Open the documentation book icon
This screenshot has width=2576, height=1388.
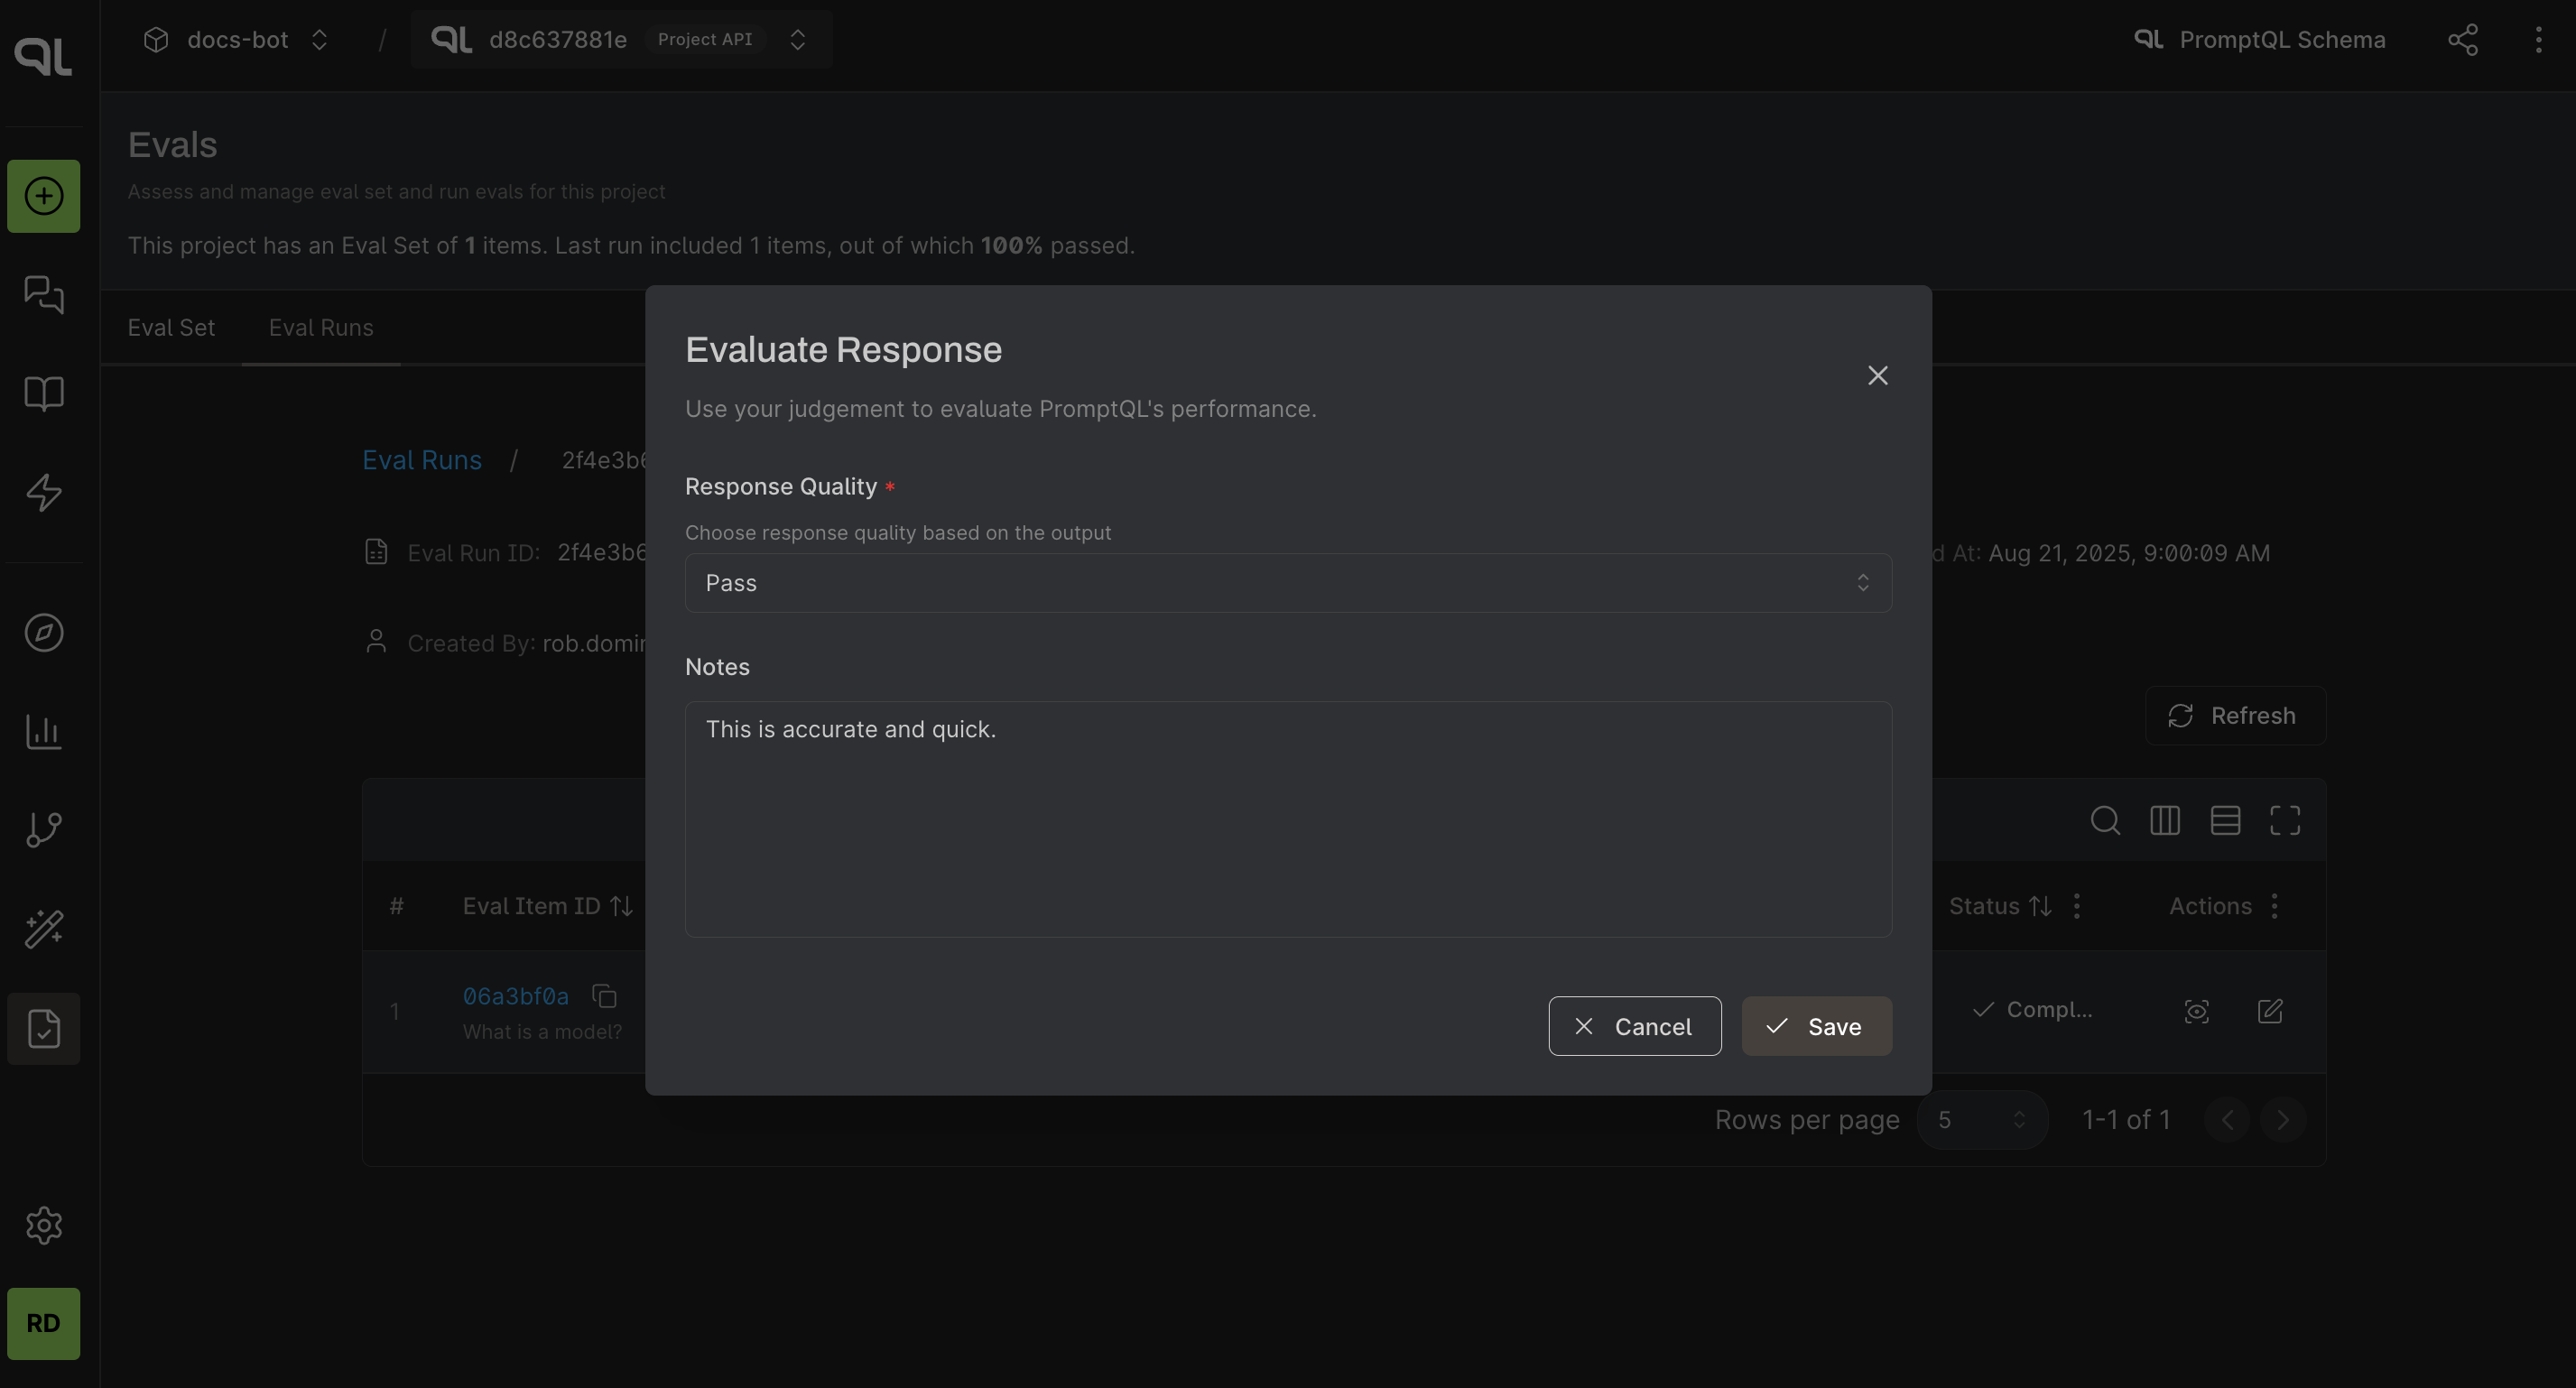coord(43,393)
